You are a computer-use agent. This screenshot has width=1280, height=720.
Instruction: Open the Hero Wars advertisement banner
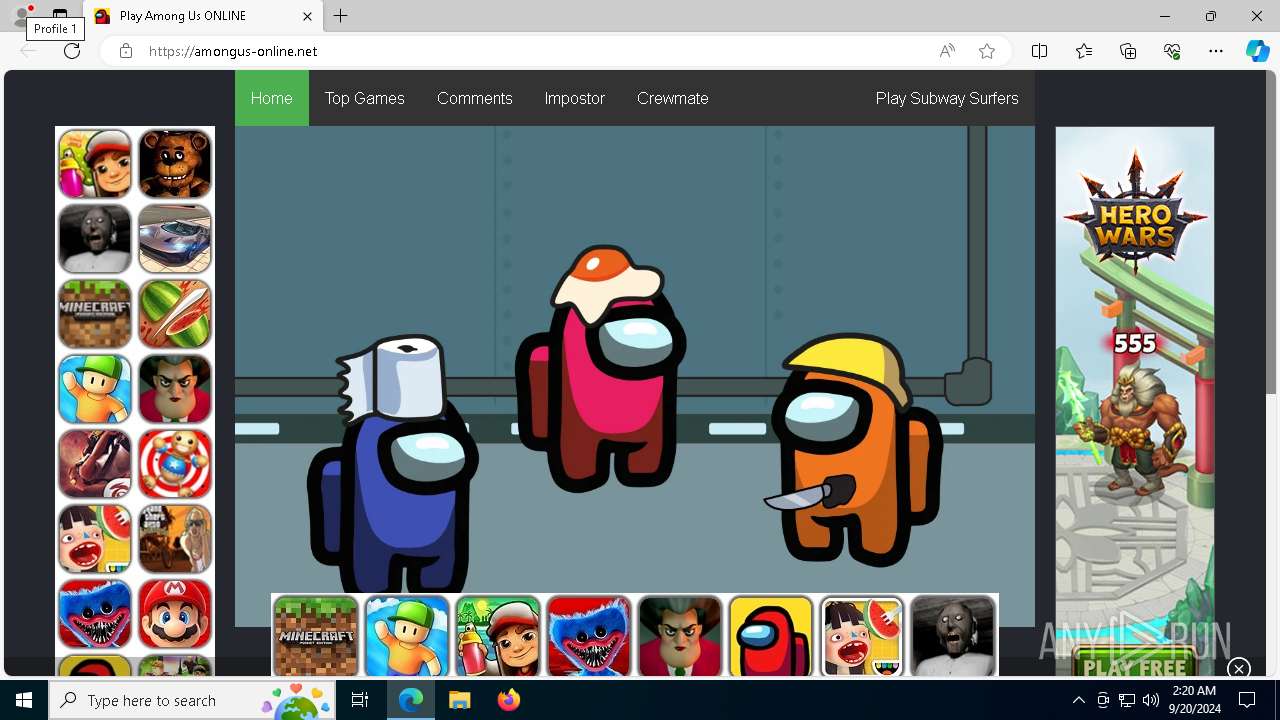pos(1135,400)
